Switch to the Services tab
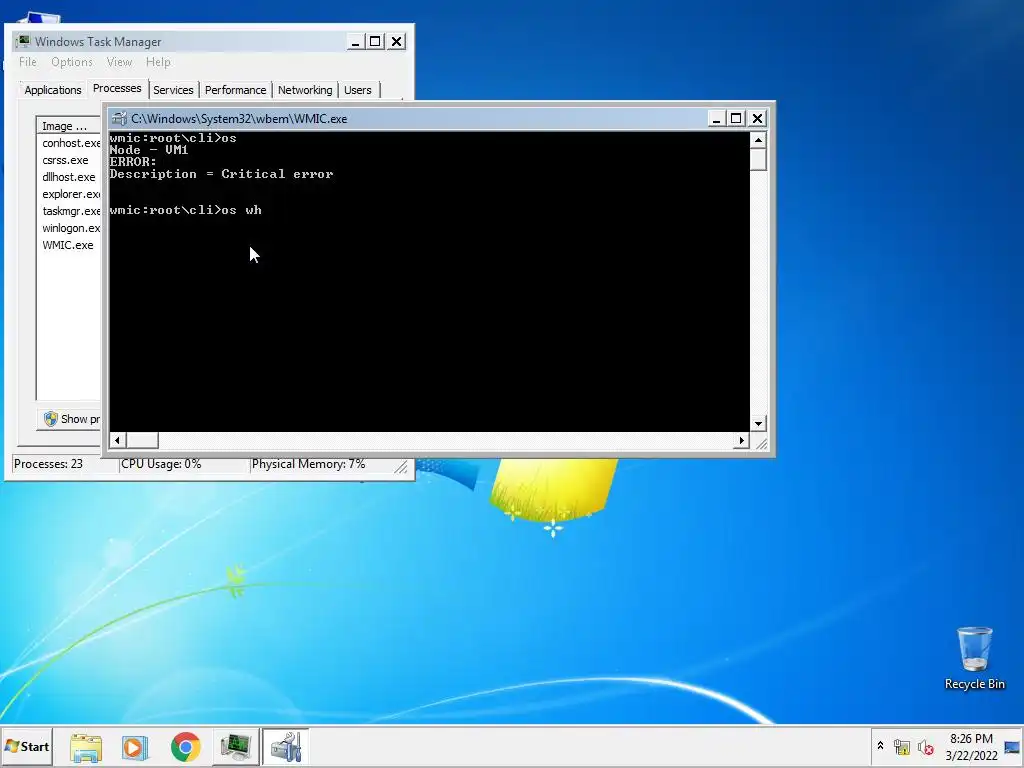 pos(173,90)
